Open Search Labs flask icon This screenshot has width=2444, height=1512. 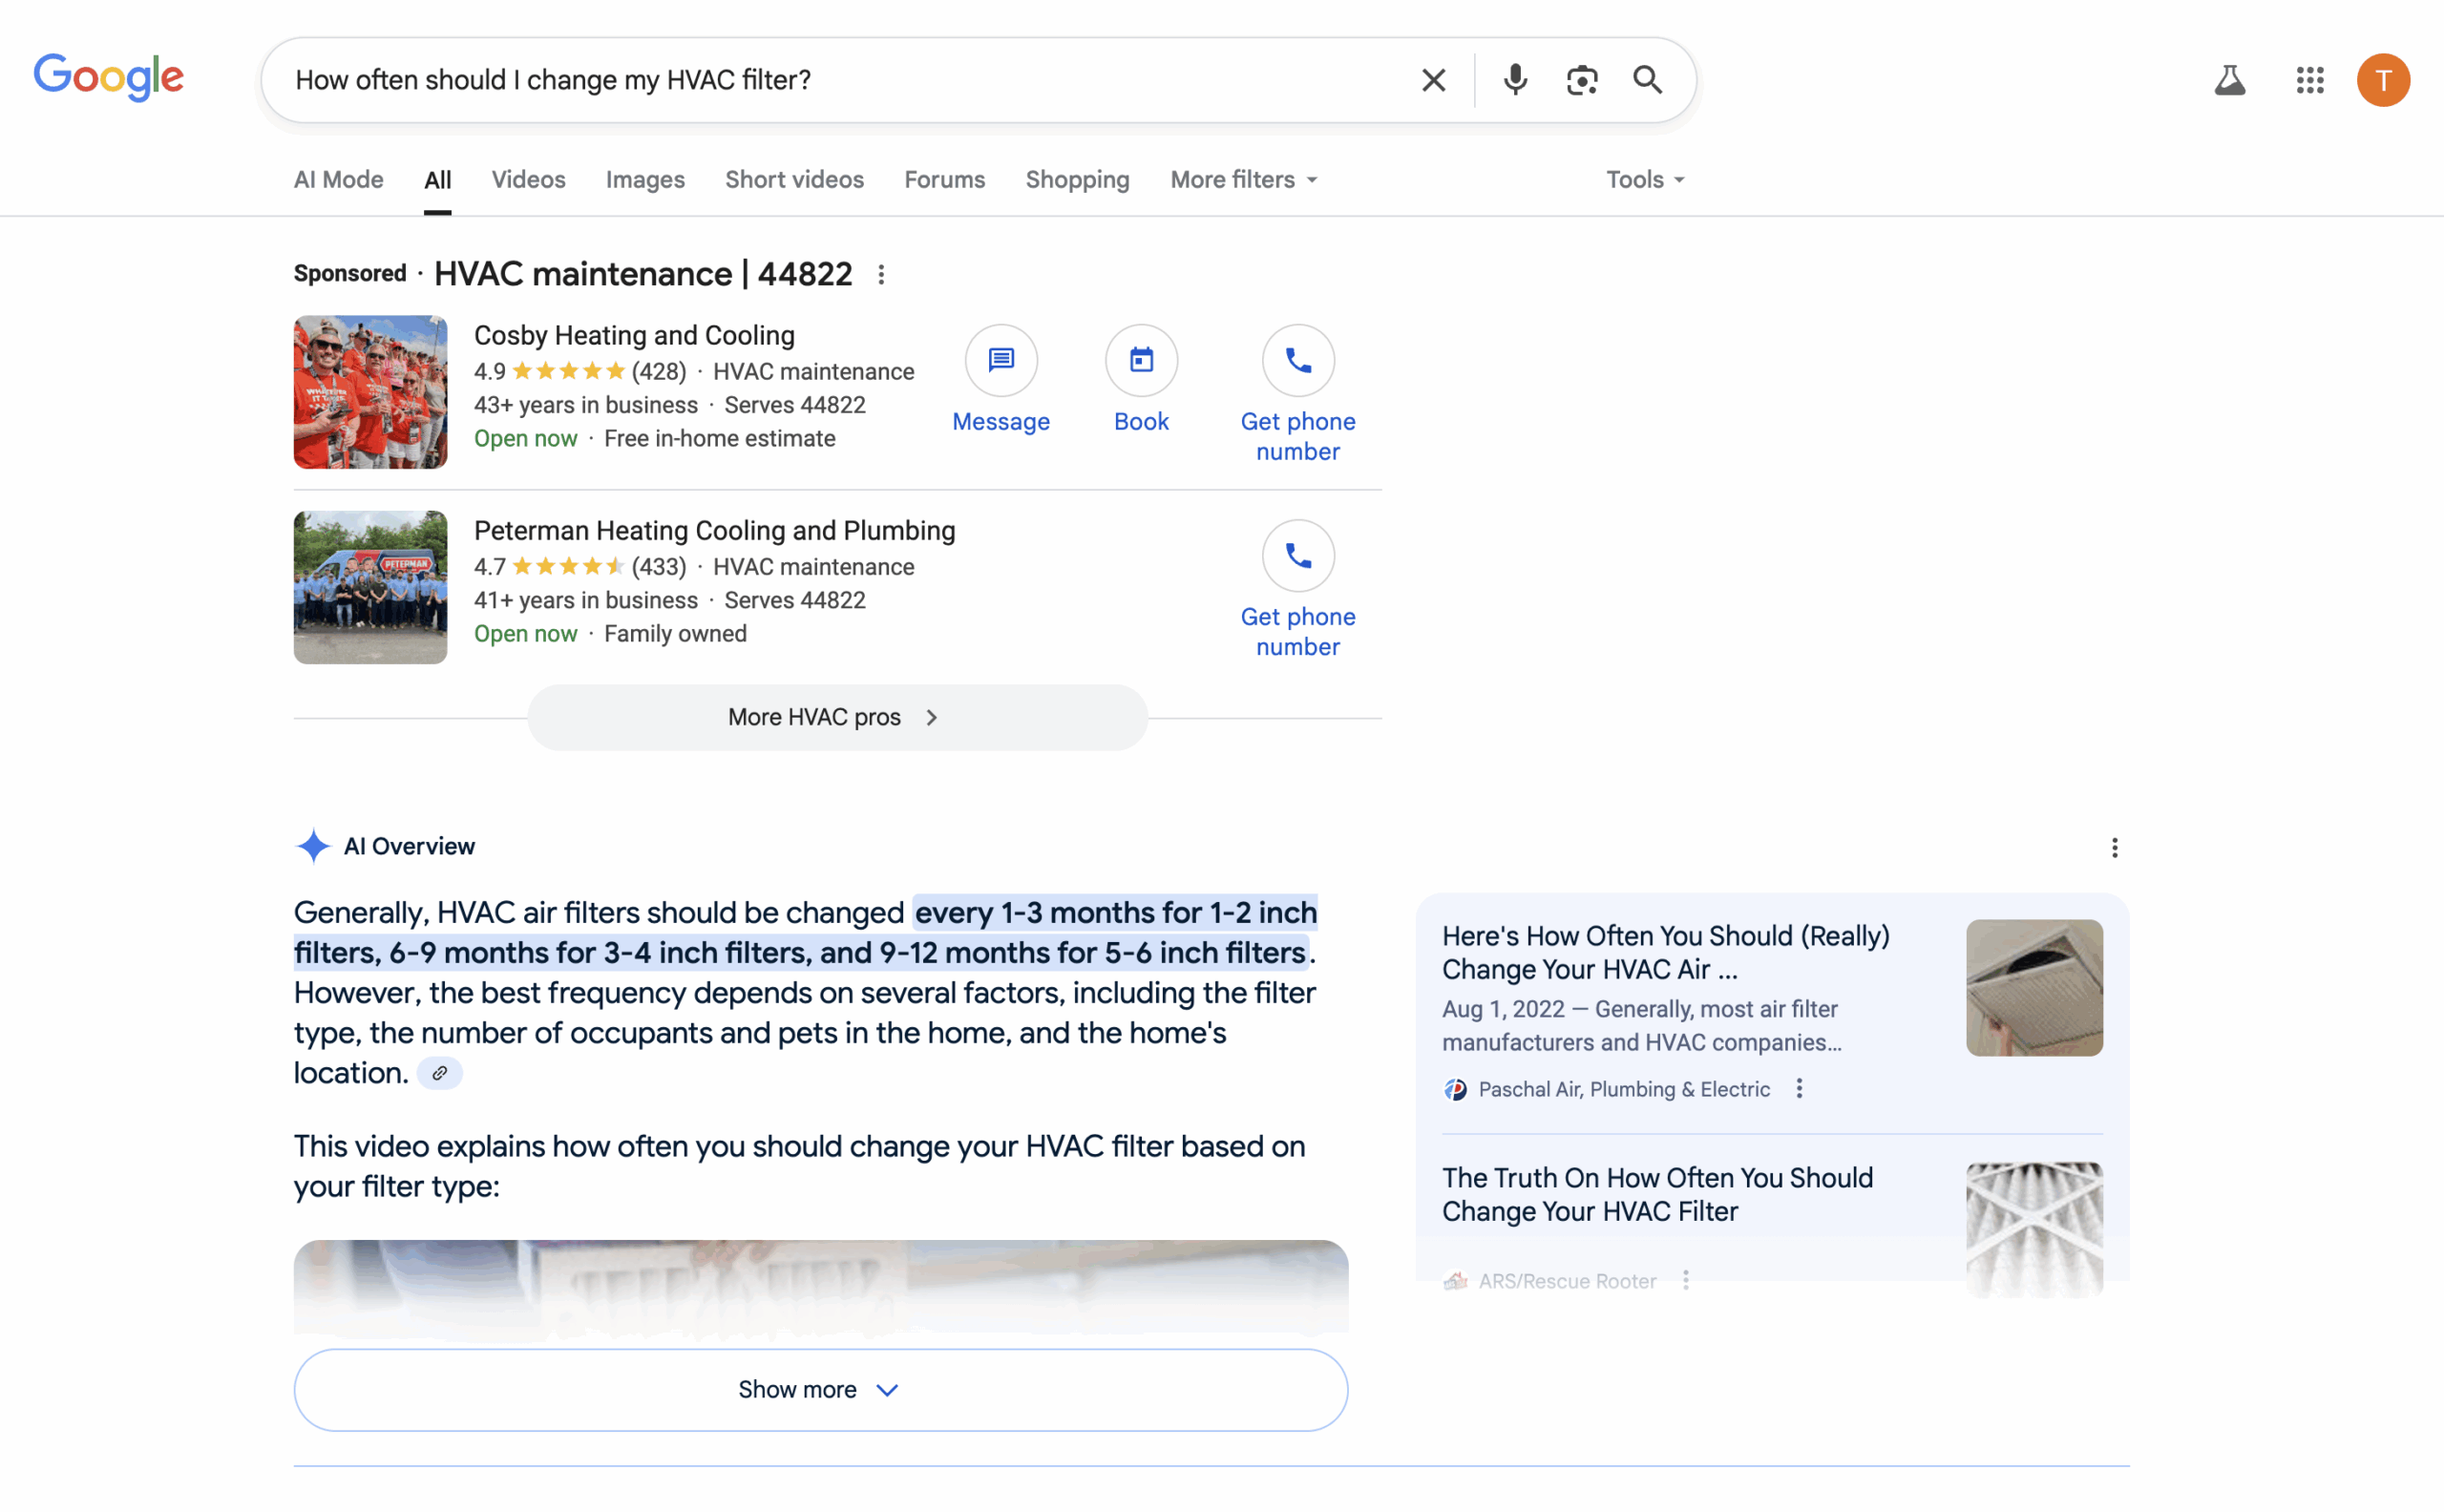(x=2229, y=80)
